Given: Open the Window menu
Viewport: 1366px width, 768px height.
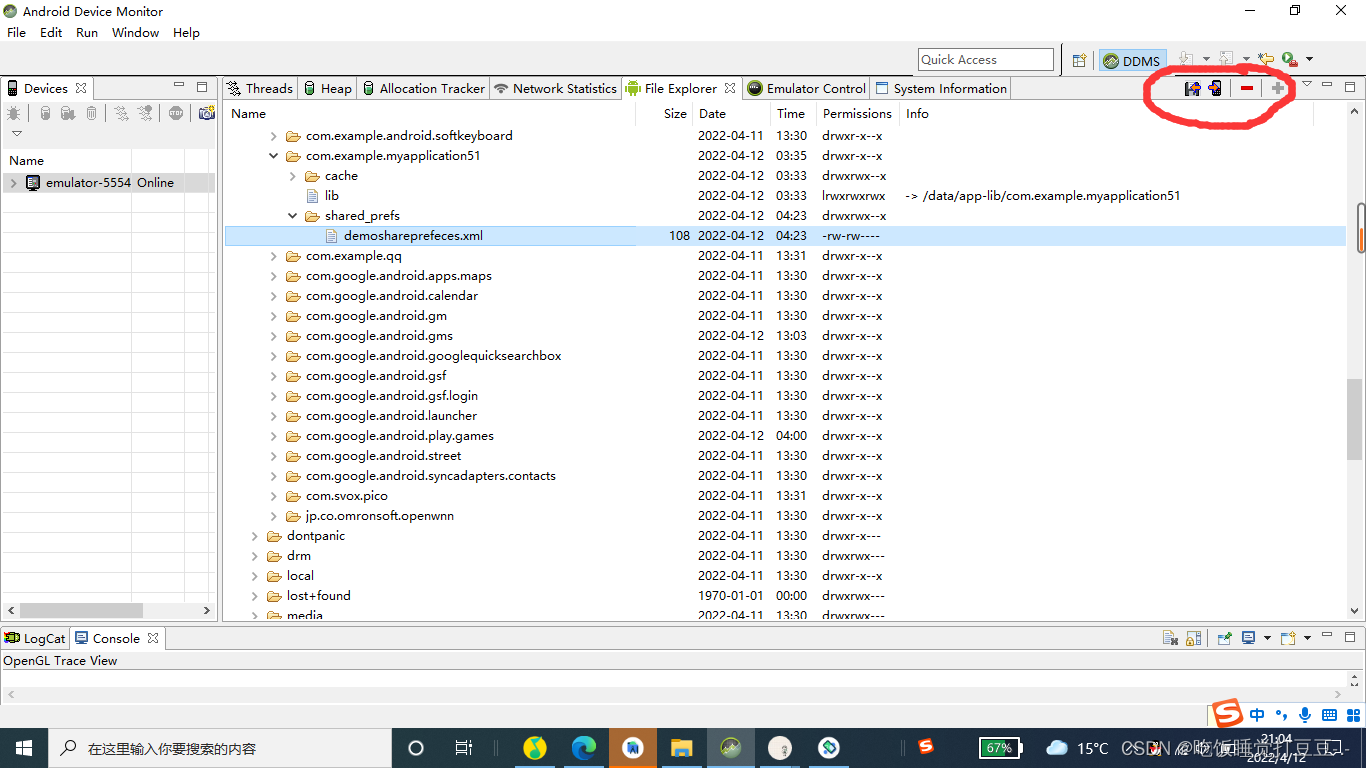Looking at the screenshot, I should point(135,32).
